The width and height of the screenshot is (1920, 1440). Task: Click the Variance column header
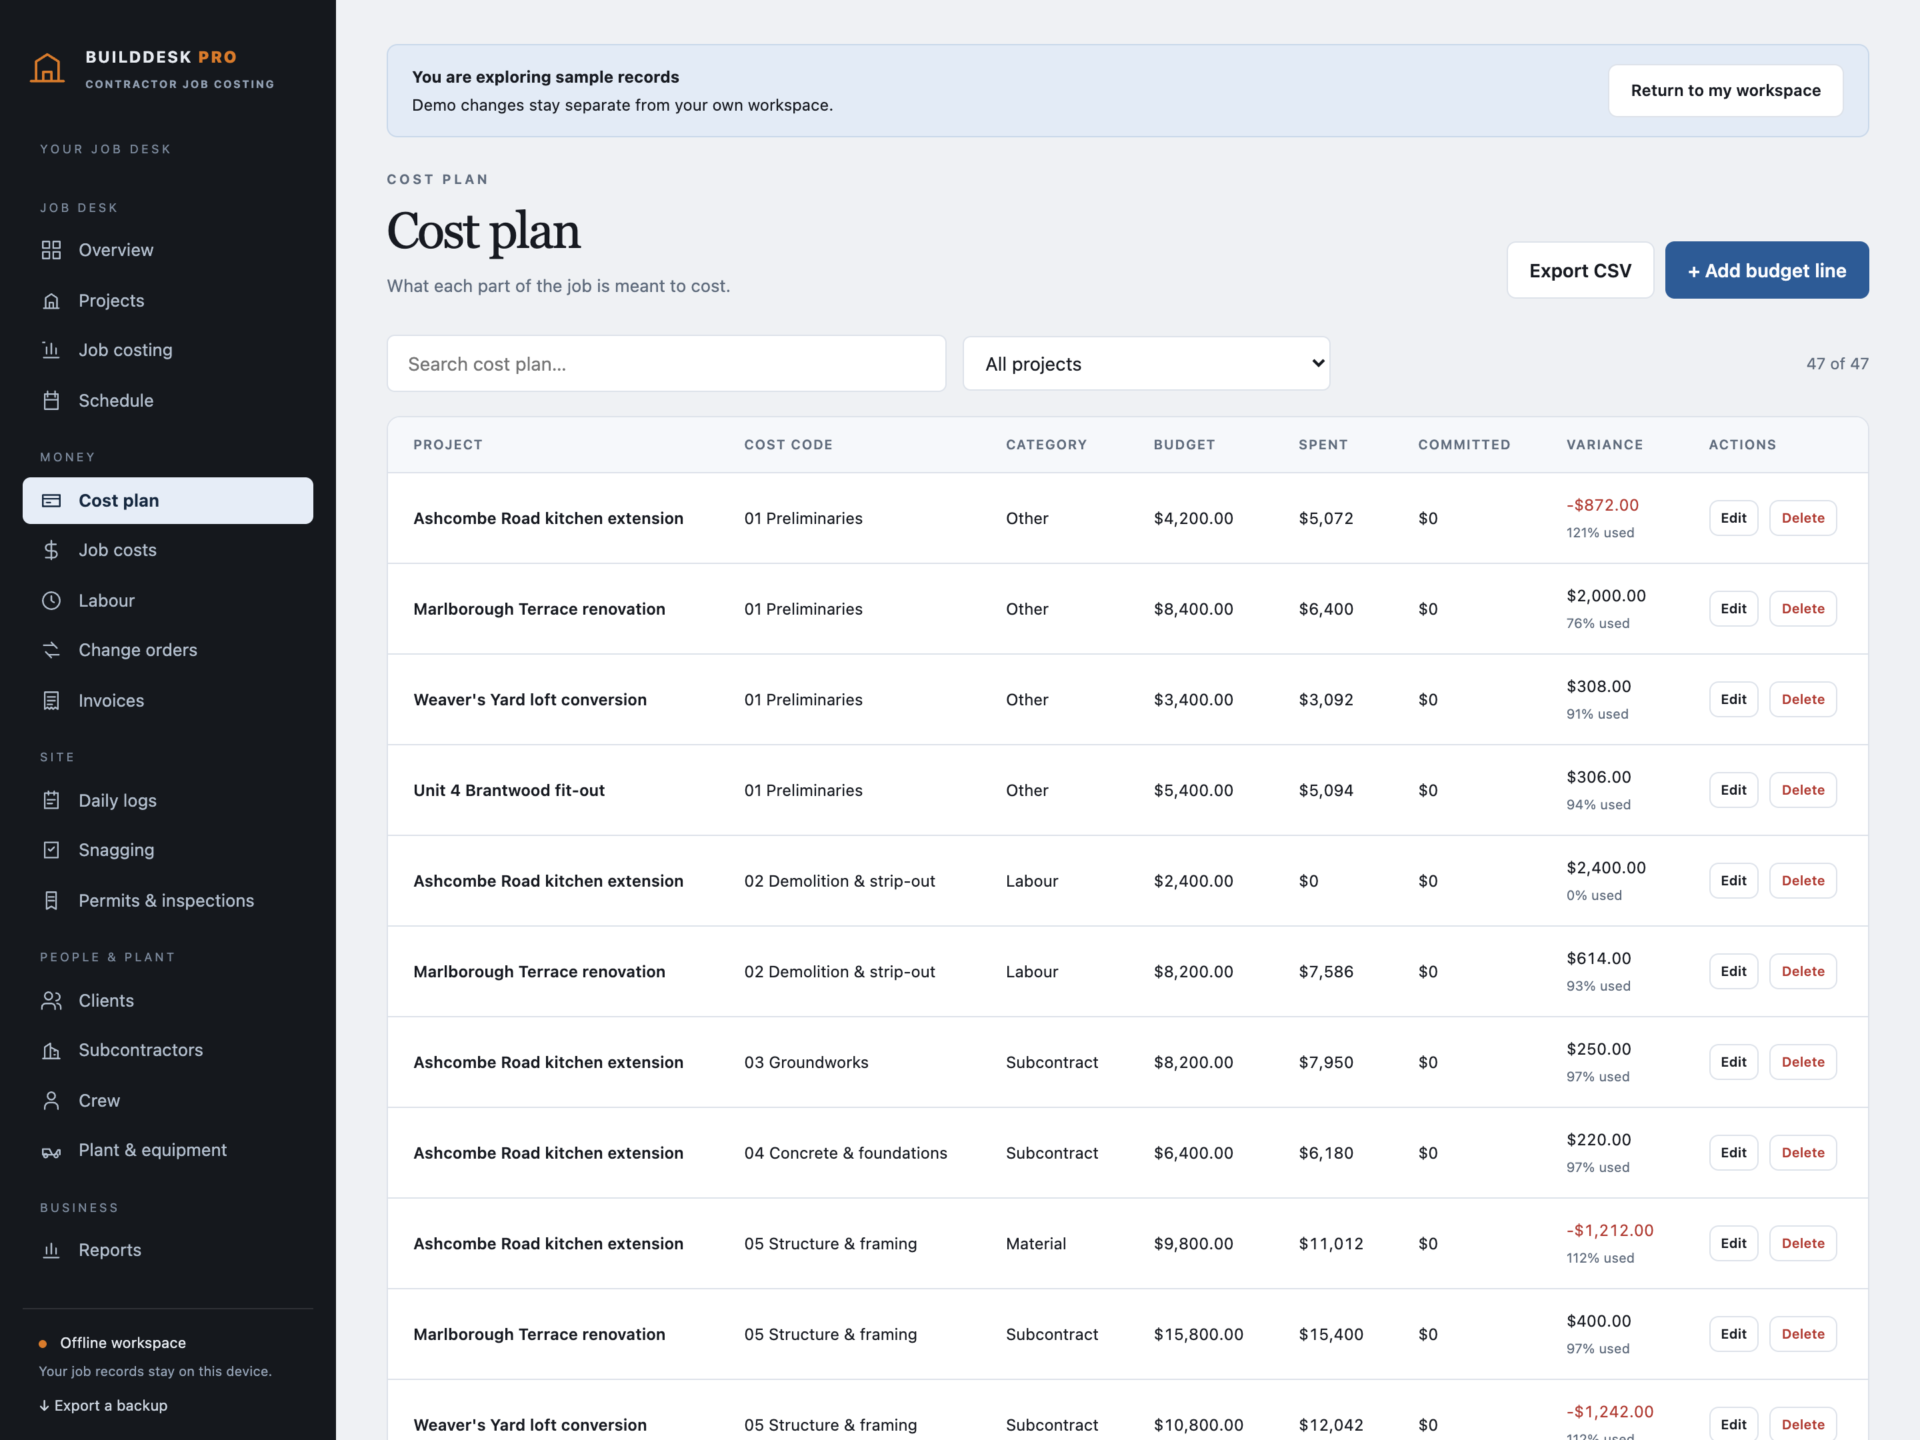click(x=1604, y=445)
